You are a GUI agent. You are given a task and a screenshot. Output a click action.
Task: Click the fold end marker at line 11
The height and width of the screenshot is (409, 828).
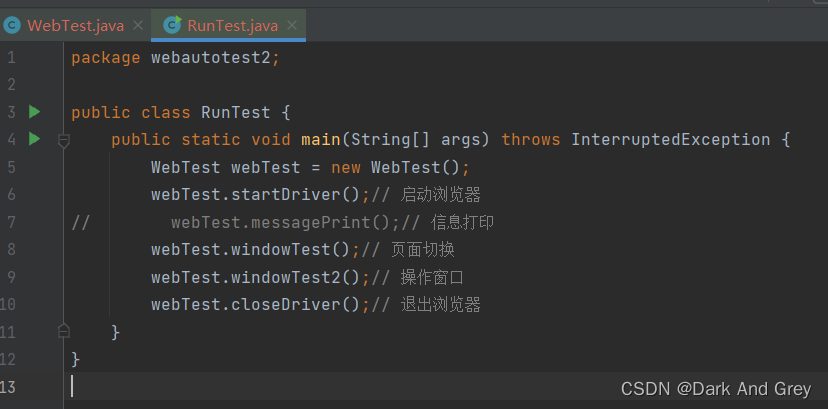(64, 331)
